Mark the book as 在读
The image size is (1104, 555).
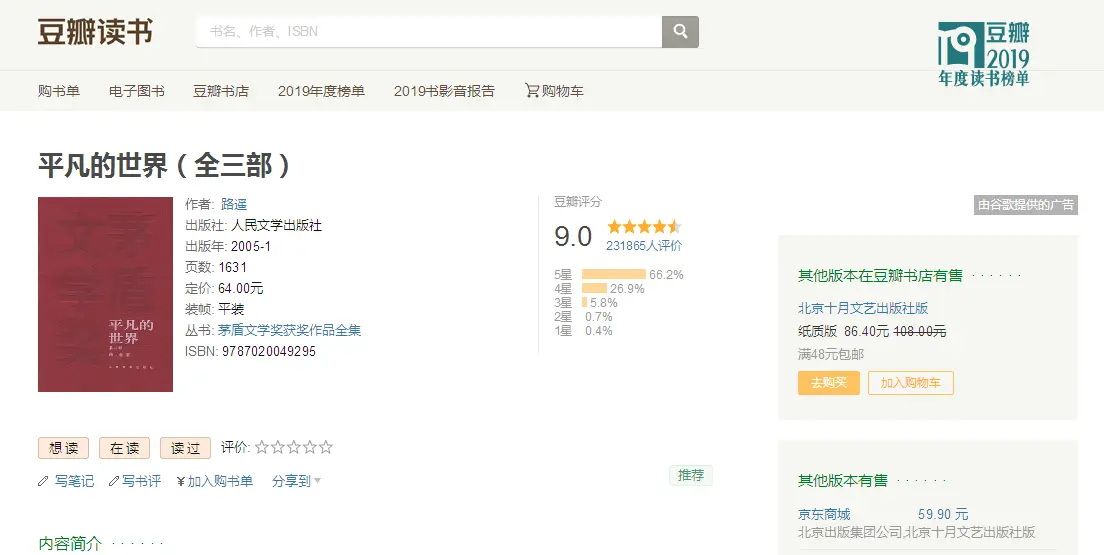coord(125,448)
